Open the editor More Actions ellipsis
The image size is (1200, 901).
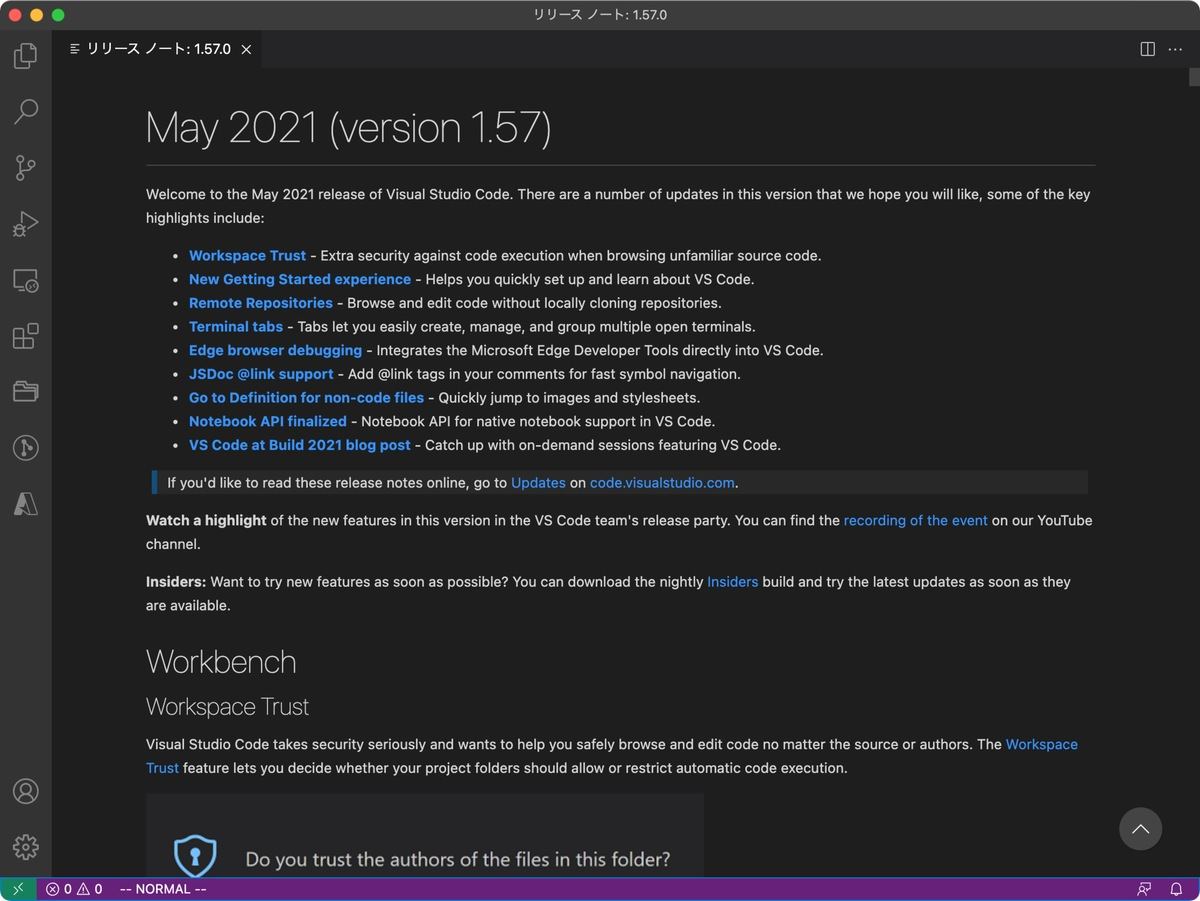pos(1176,49)
